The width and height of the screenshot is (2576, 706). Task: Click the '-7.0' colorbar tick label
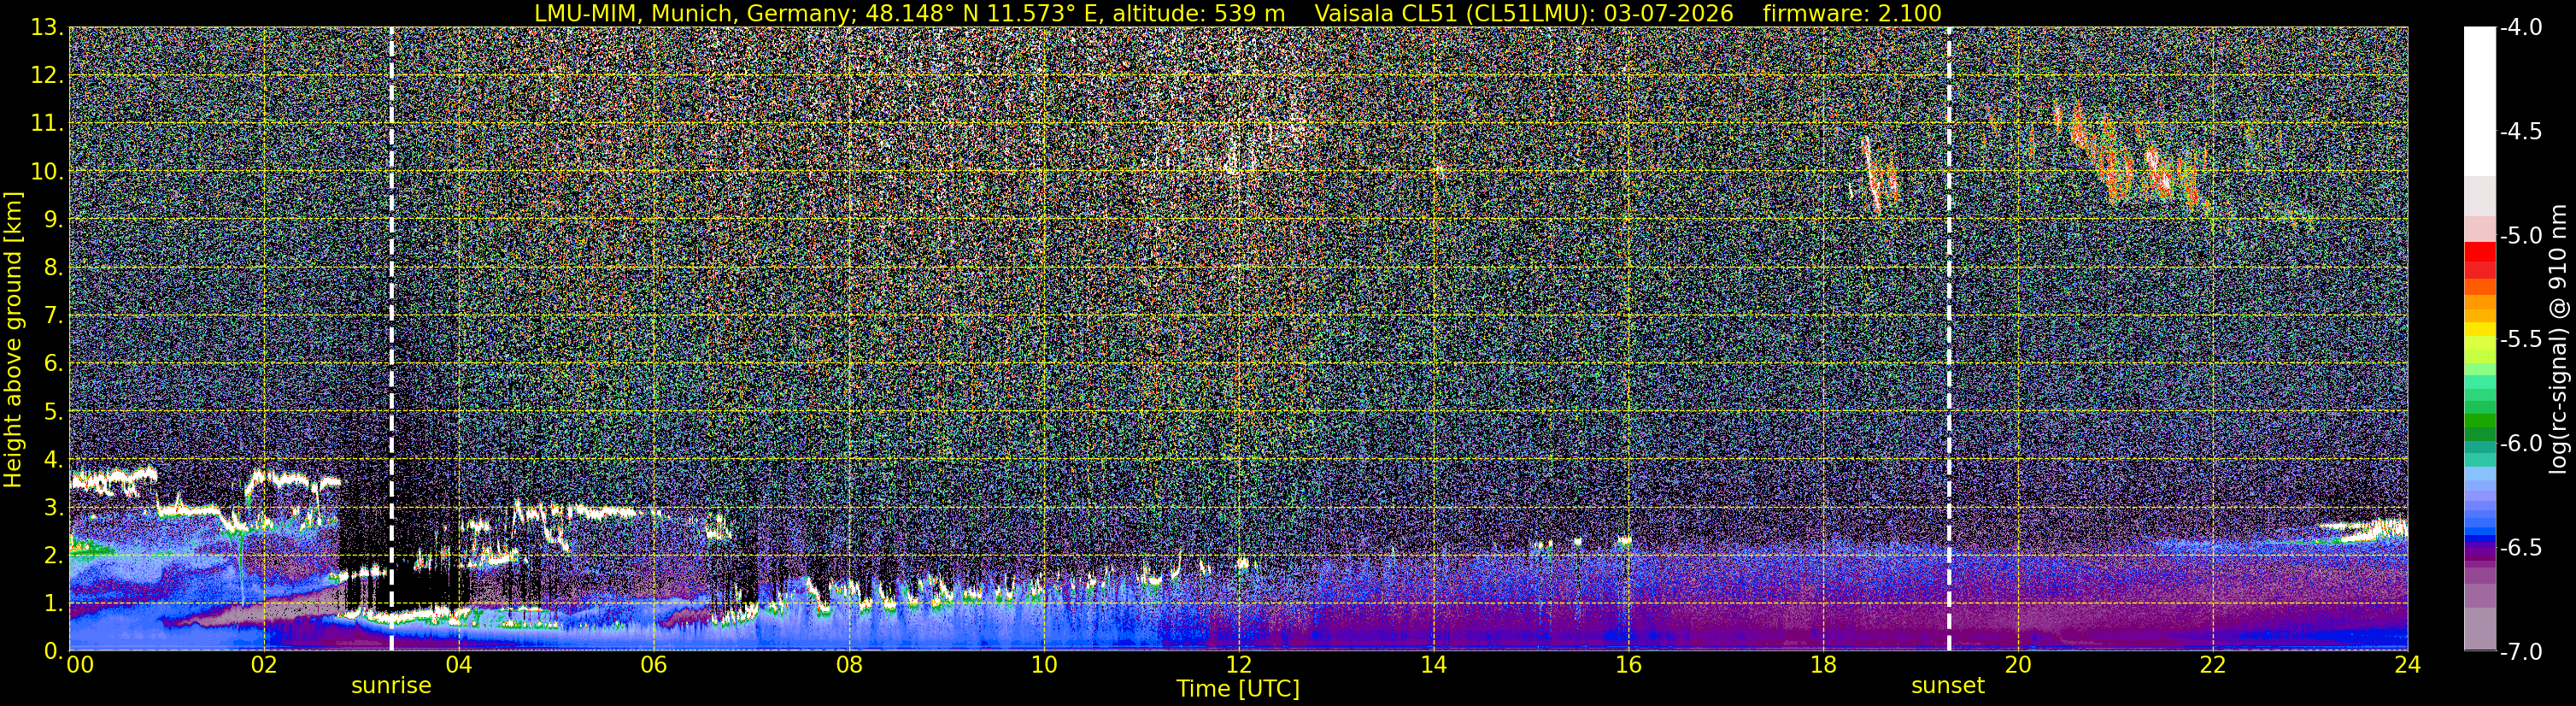pyautogui.click(x=2521, y=651)
